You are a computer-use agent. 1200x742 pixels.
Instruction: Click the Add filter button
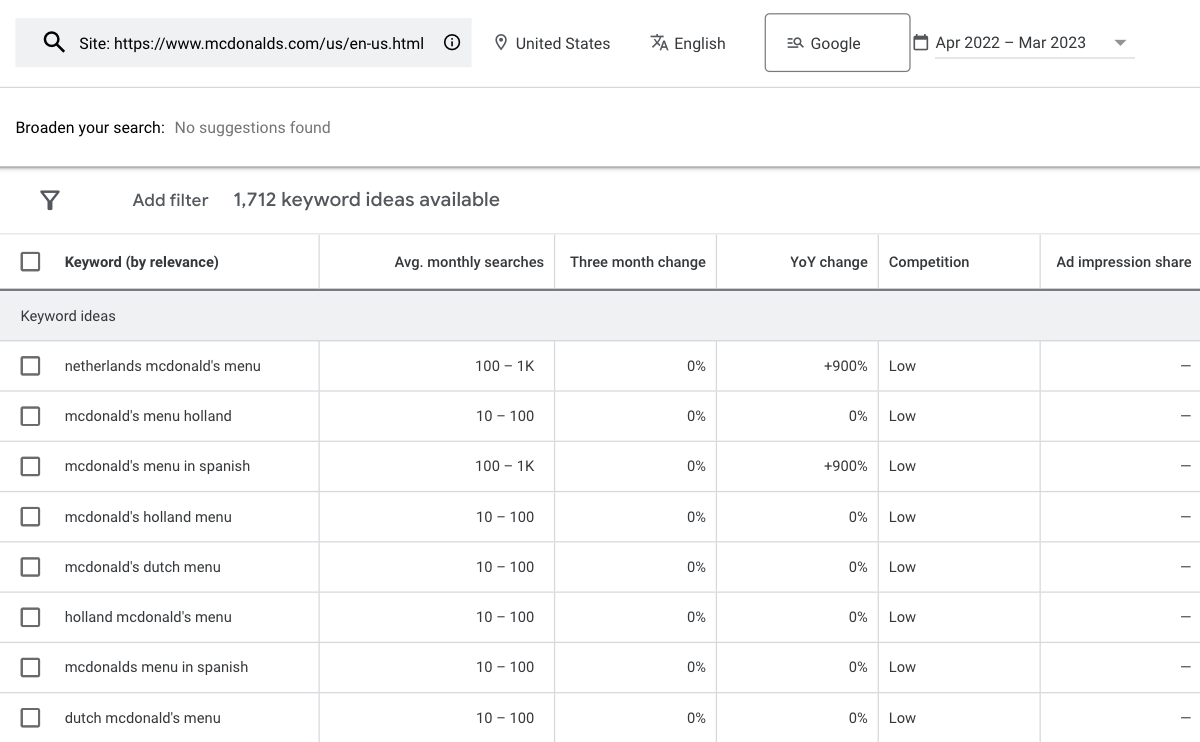[x=170, y=200]
